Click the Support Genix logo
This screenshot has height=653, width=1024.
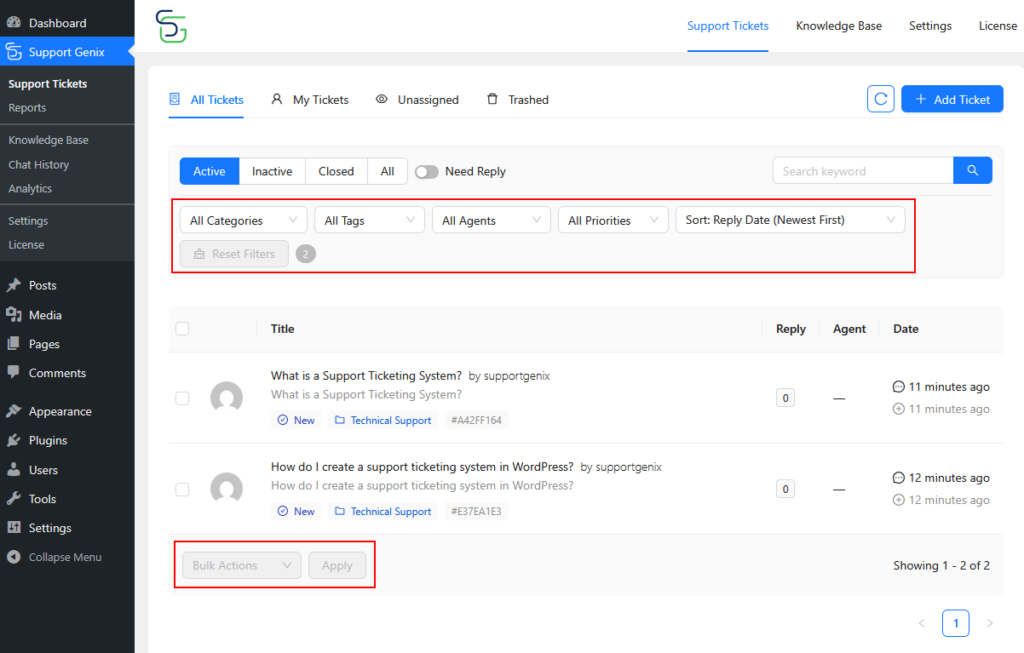(x=171, y=26)
